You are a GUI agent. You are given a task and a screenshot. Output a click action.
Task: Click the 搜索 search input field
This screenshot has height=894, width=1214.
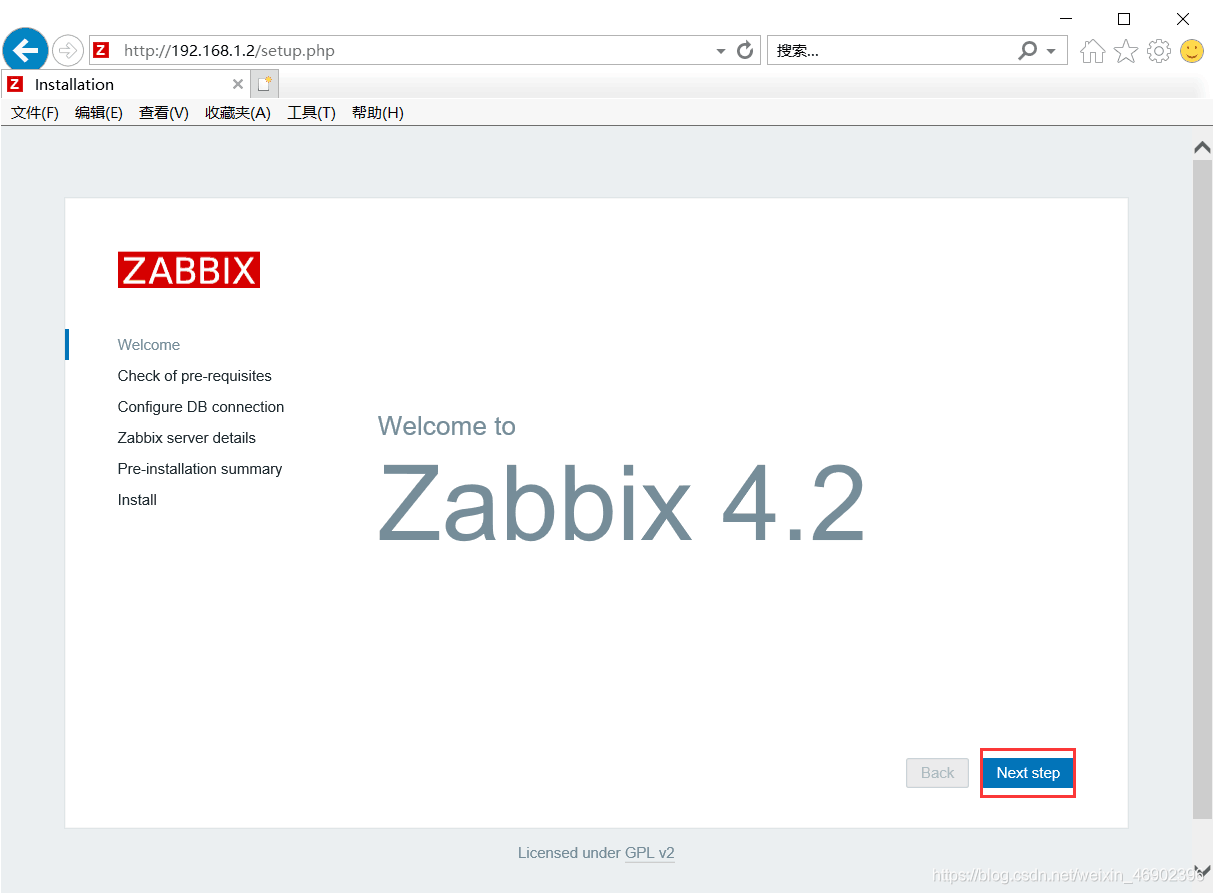(x=890, y=50)
